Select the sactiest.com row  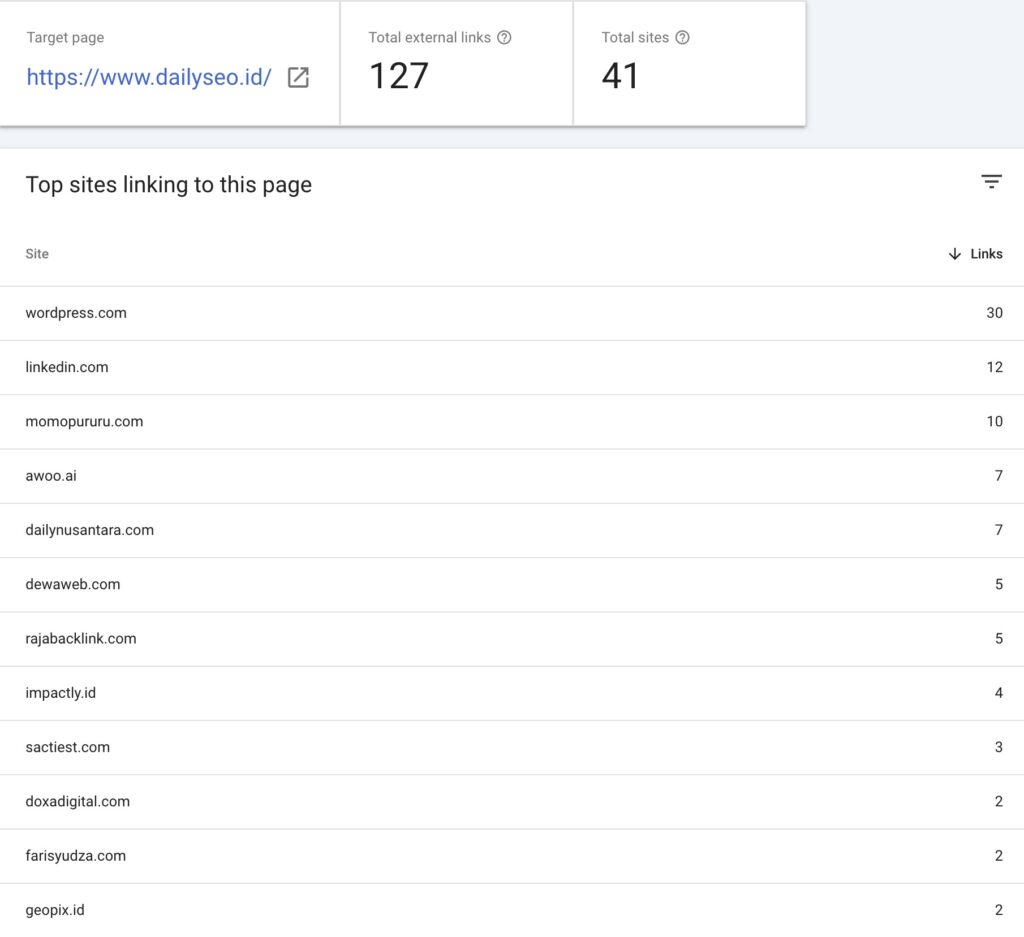512,747
